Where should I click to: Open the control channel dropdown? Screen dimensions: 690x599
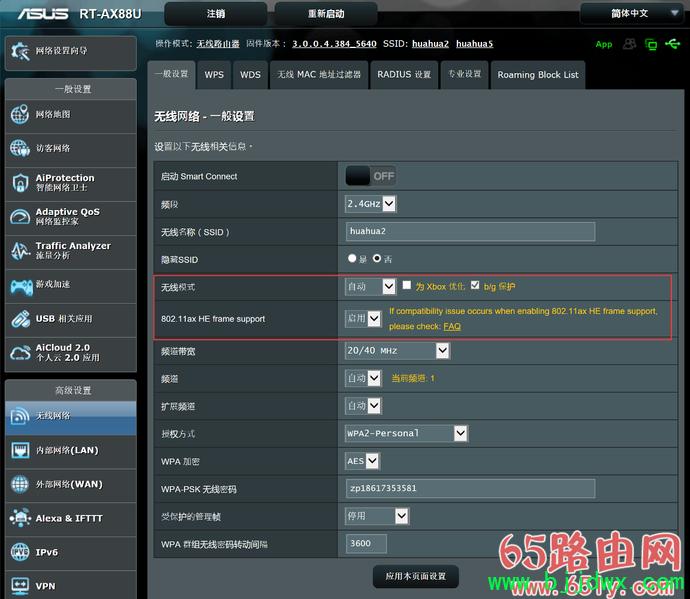click(x=363, y=378)
